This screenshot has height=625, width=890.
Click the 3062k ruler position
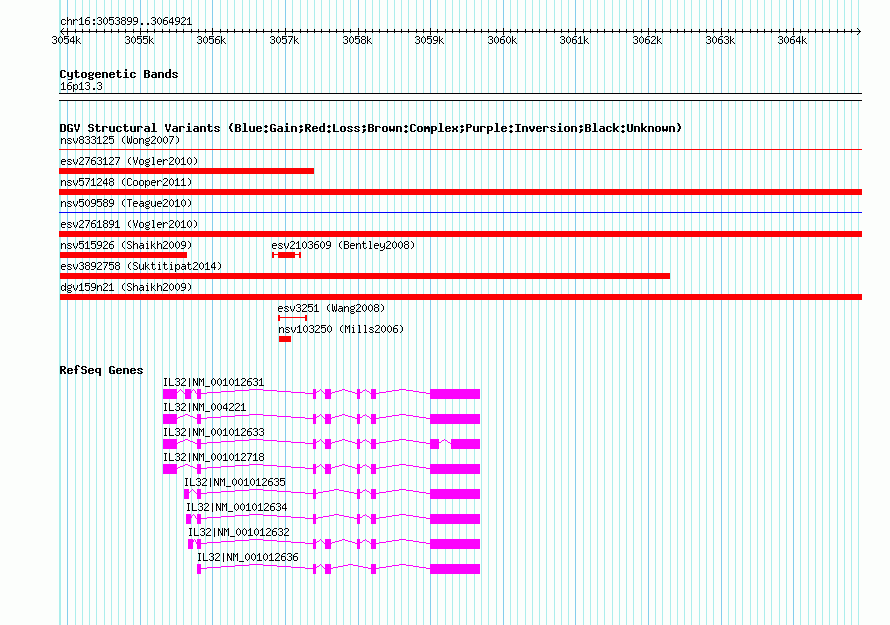(x=647, y=40)
